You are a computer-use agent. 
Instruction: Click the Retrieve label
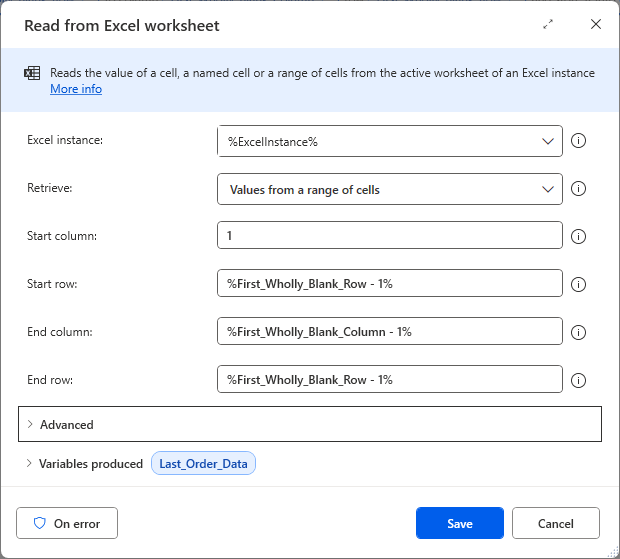(50, 188)
